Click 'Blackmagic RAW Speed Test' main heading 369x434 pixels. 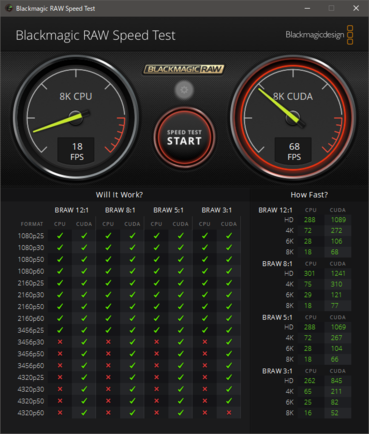(x=95, y=35)
